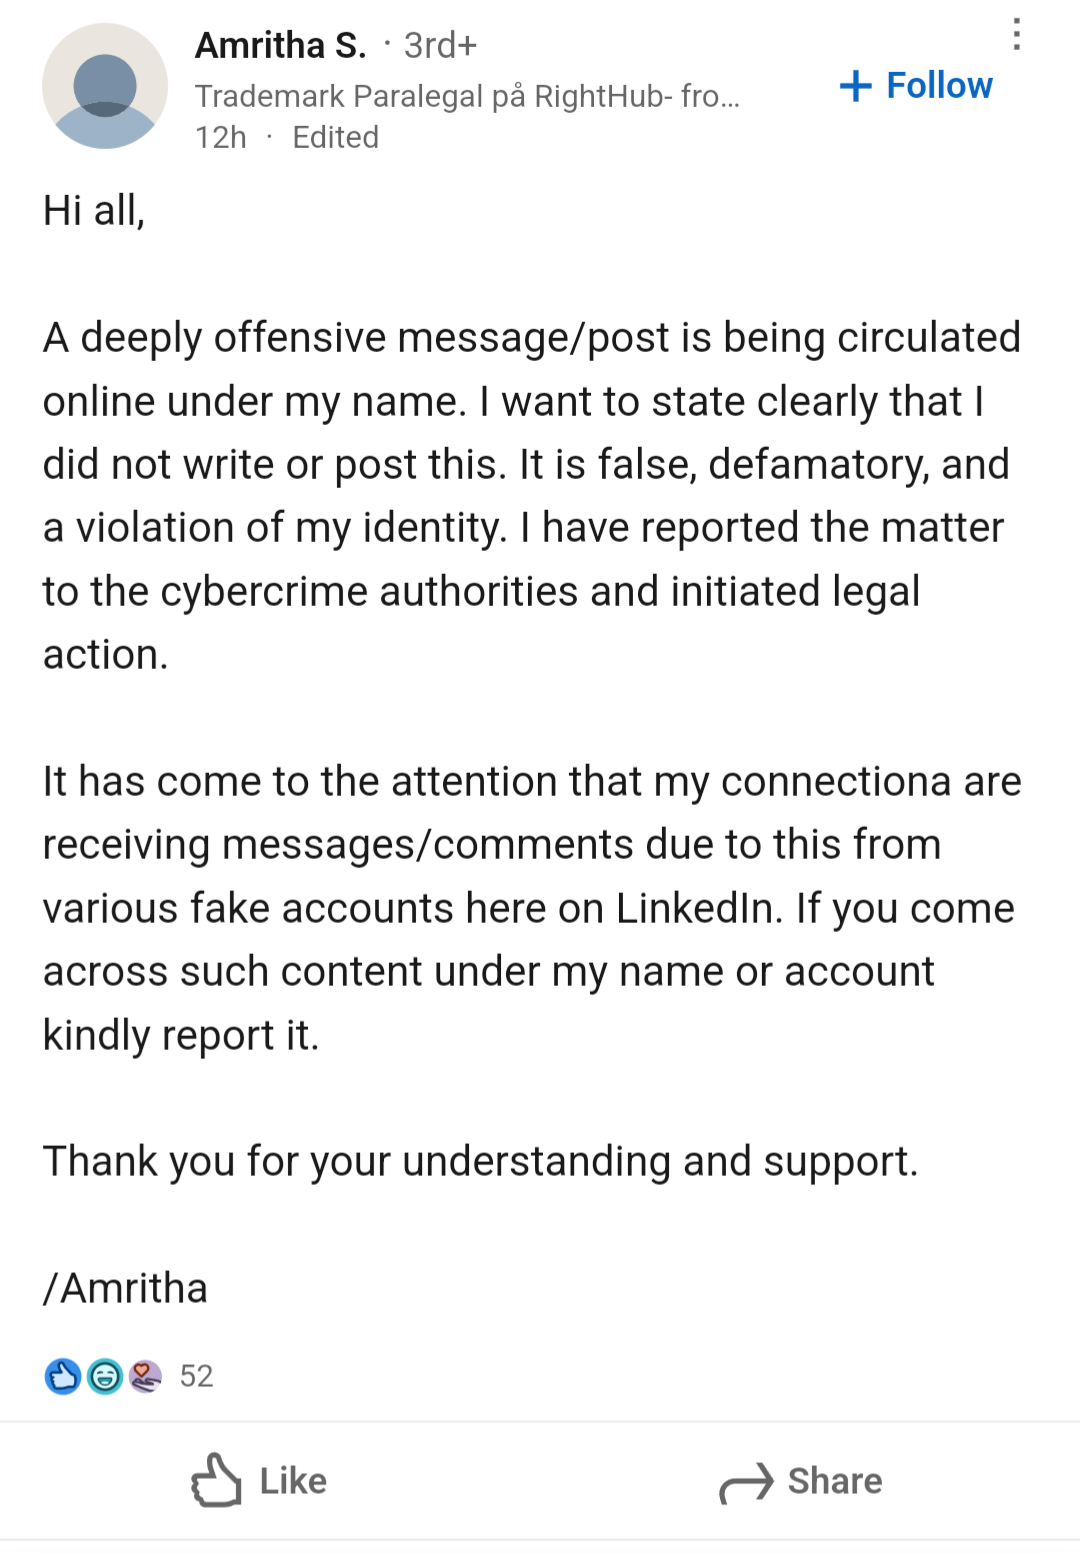Image resolution: width=1080 pixels, height=1554 pixels.
Task: Open the list of 52 reactions
Action: 196,1377
